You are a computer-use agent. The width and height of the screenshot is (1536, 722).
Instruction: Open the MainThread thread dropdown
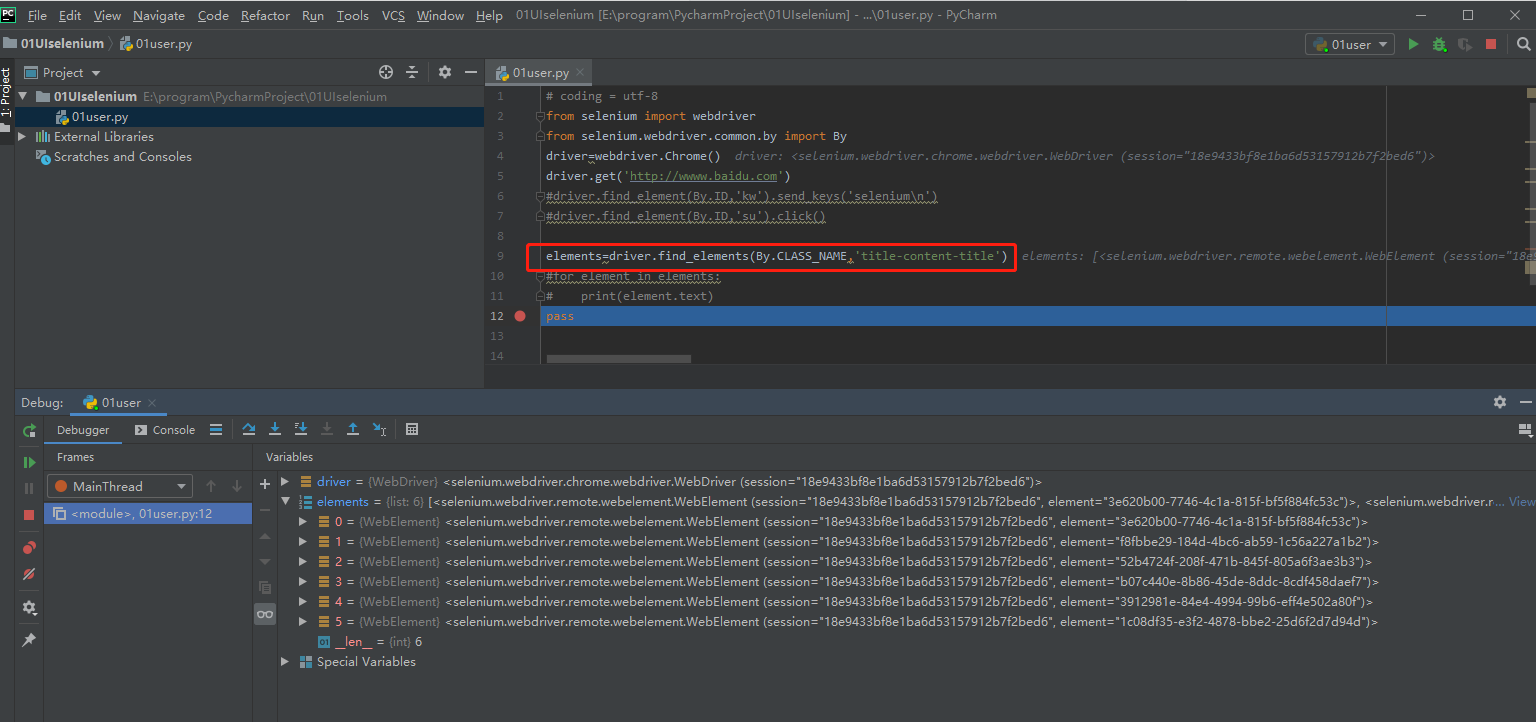119,486
